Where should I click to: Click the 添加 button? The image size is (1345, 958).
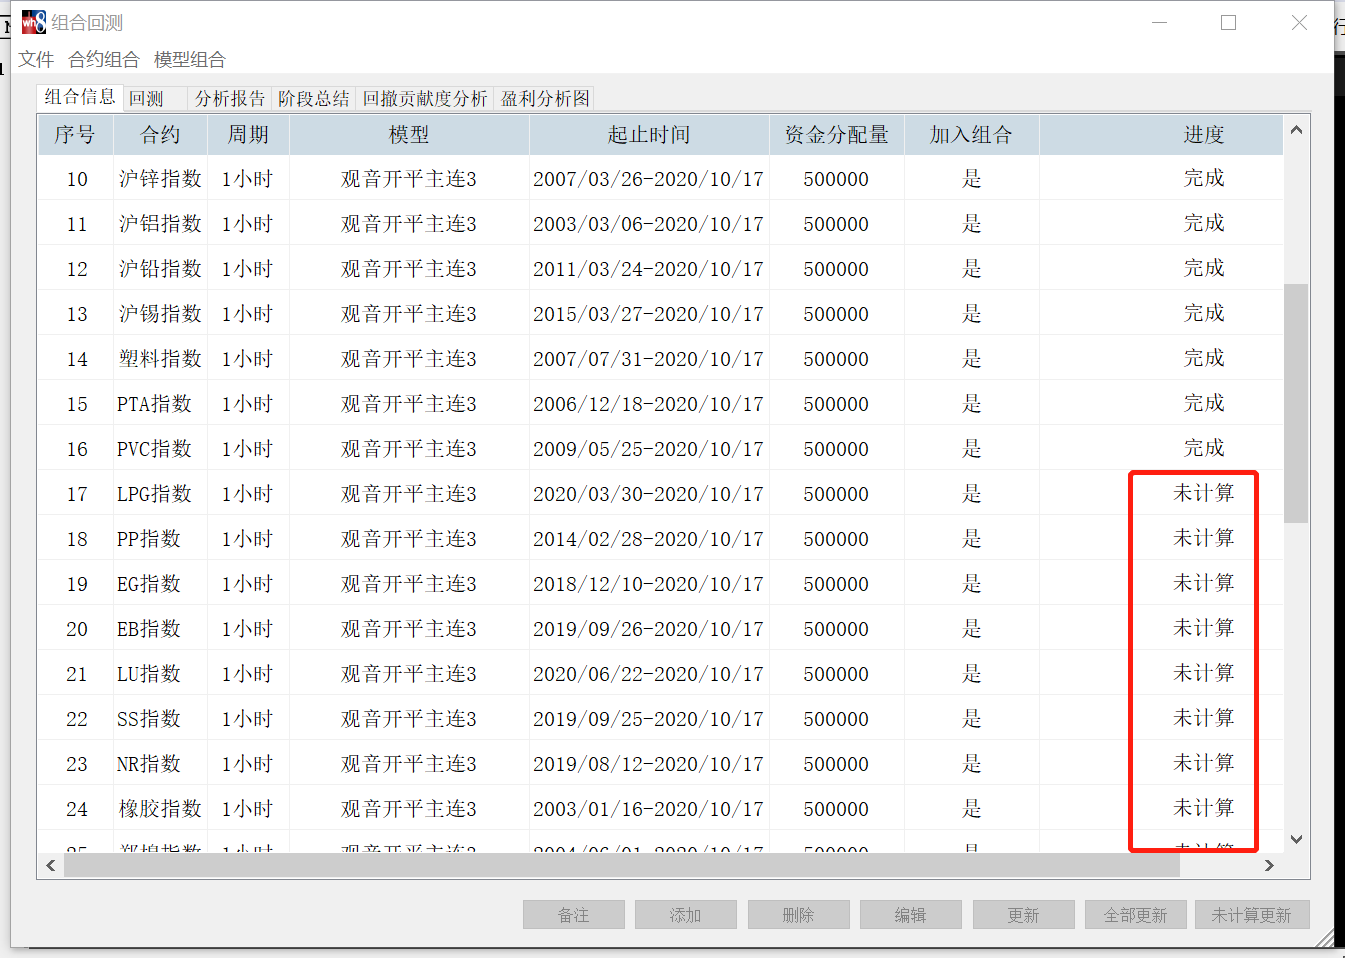click(686, 915)
